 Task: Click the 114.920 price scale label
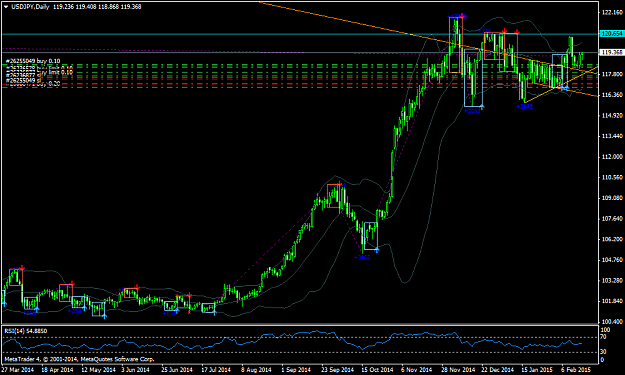pyautogui.click(x=612, y=116)
